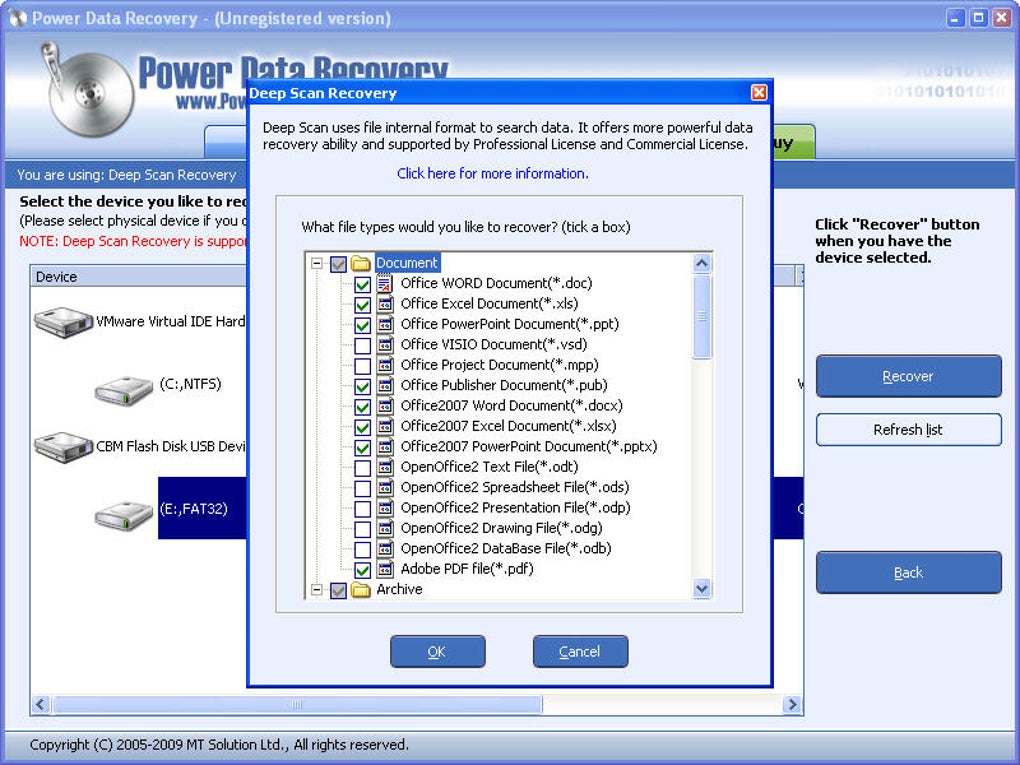Collapse the Archive tree node
This screenshot has width=1020, height=765.
[x=317, y=590]
